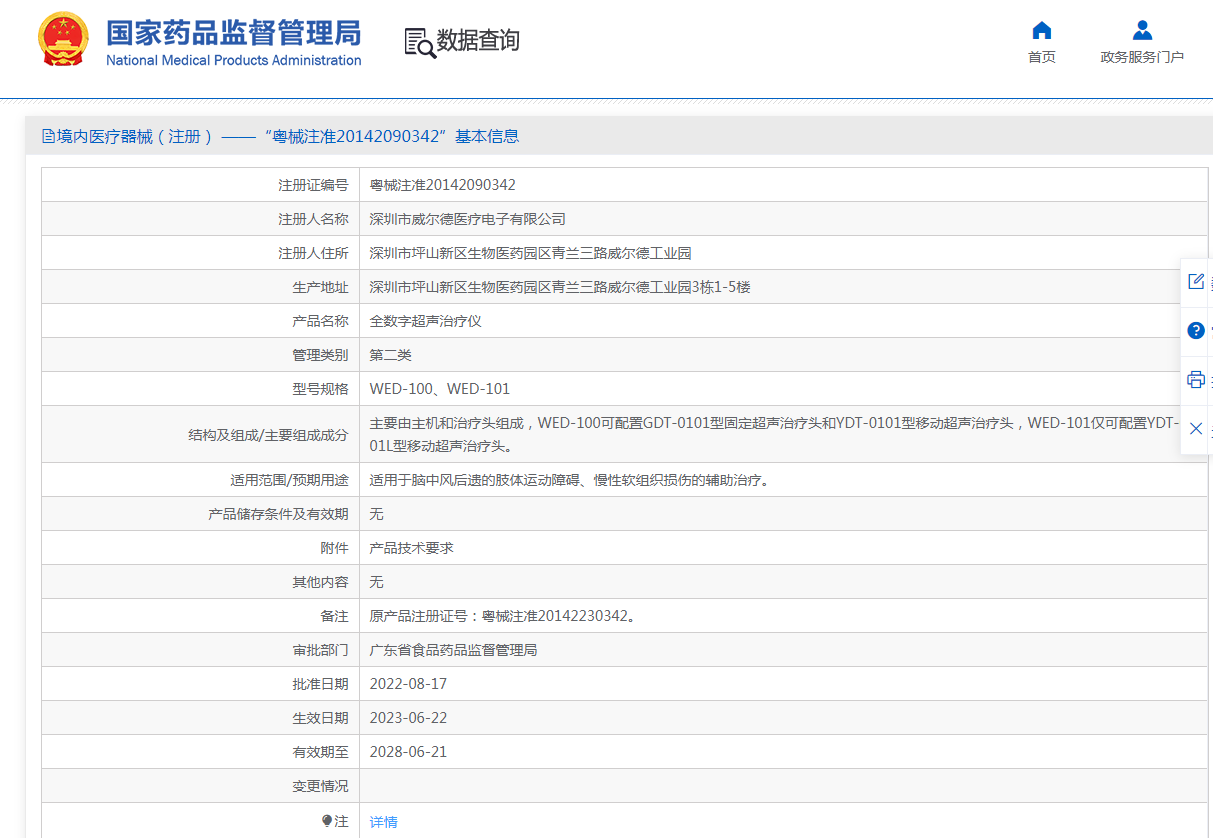Click the 产品技术要求 attachment value
The image size is (1213, 838).
pyautogui.click(x=412, y=548)
